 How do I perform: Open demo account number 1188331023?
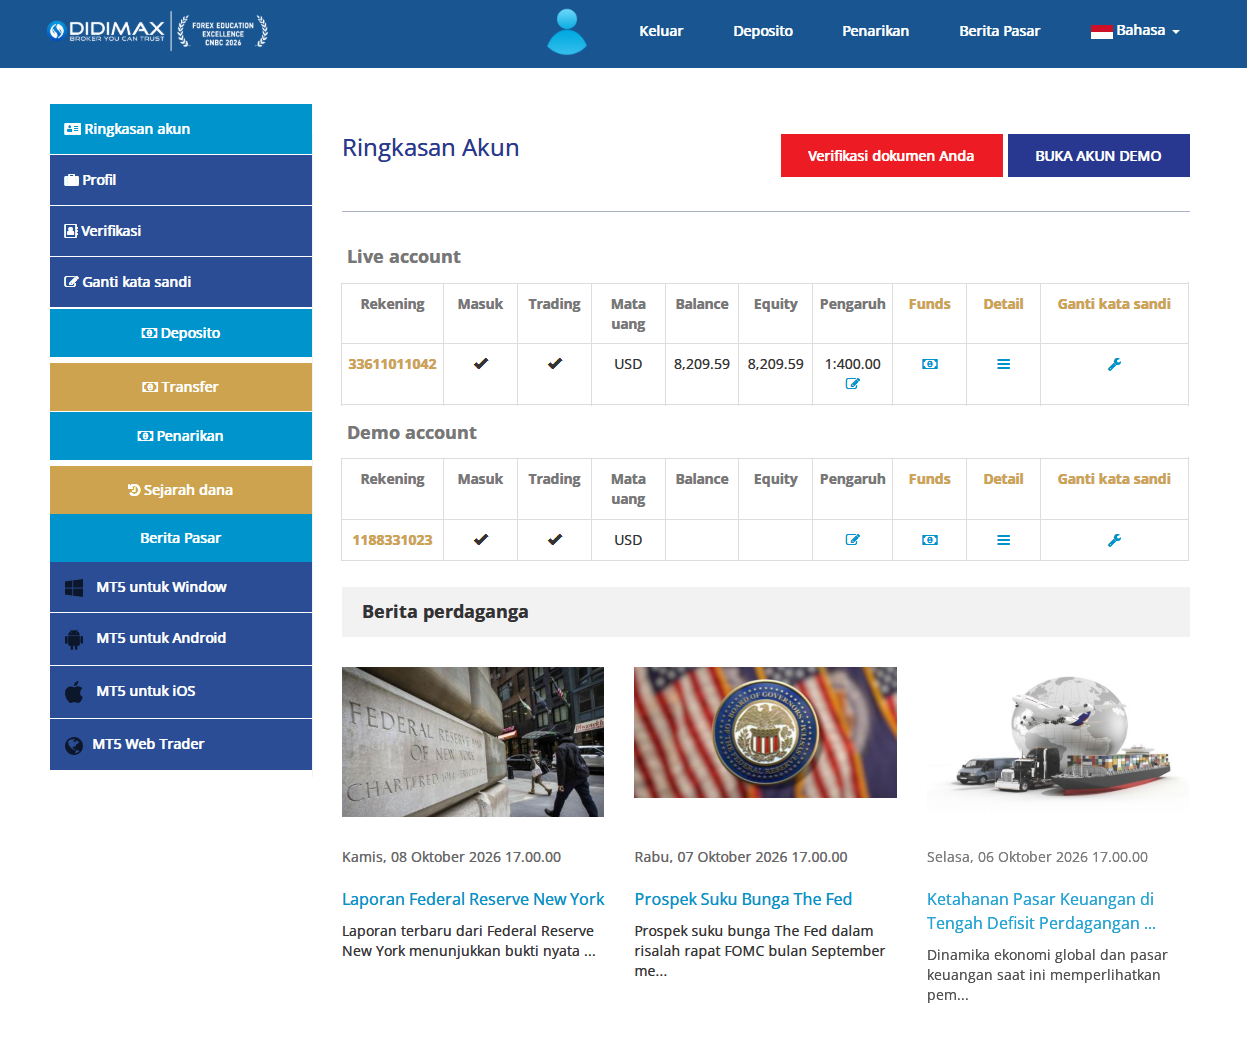pyautogui.click(x=392, y=540)
